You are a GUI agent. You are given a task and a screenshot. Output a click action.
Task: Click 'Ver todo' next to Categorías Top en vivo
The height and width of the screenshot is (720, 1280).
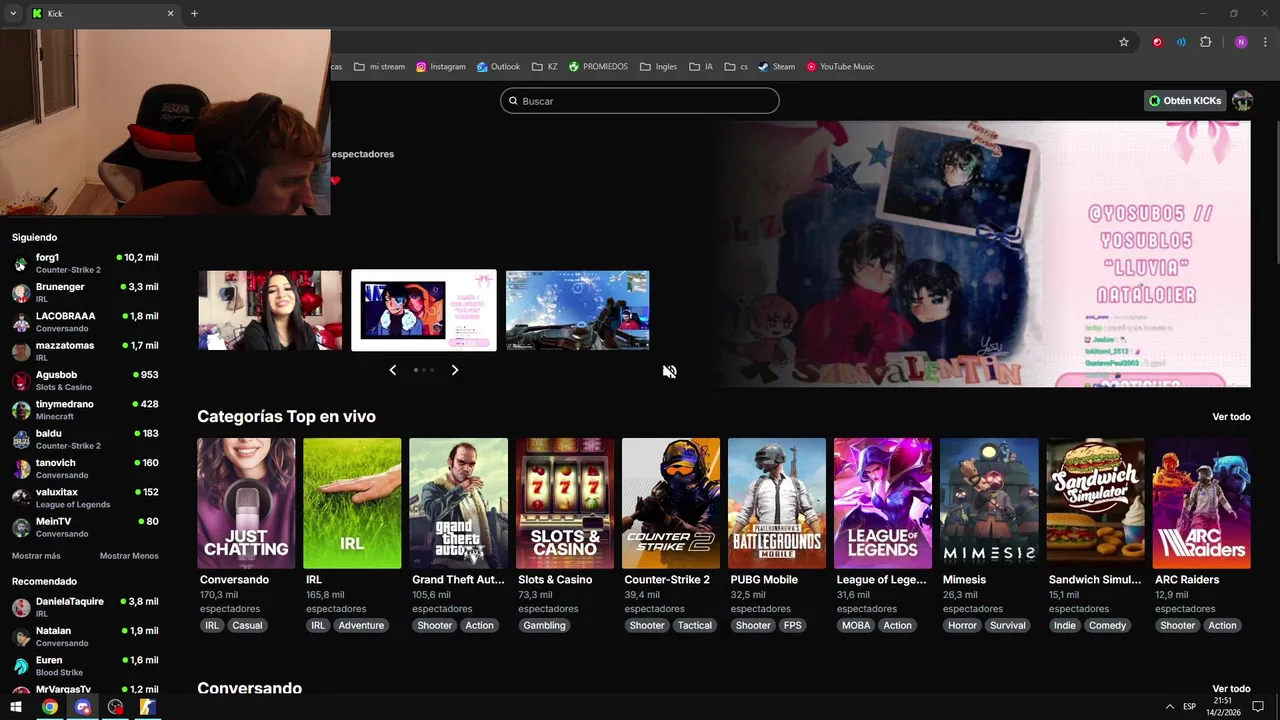[x=1231, y=417]
